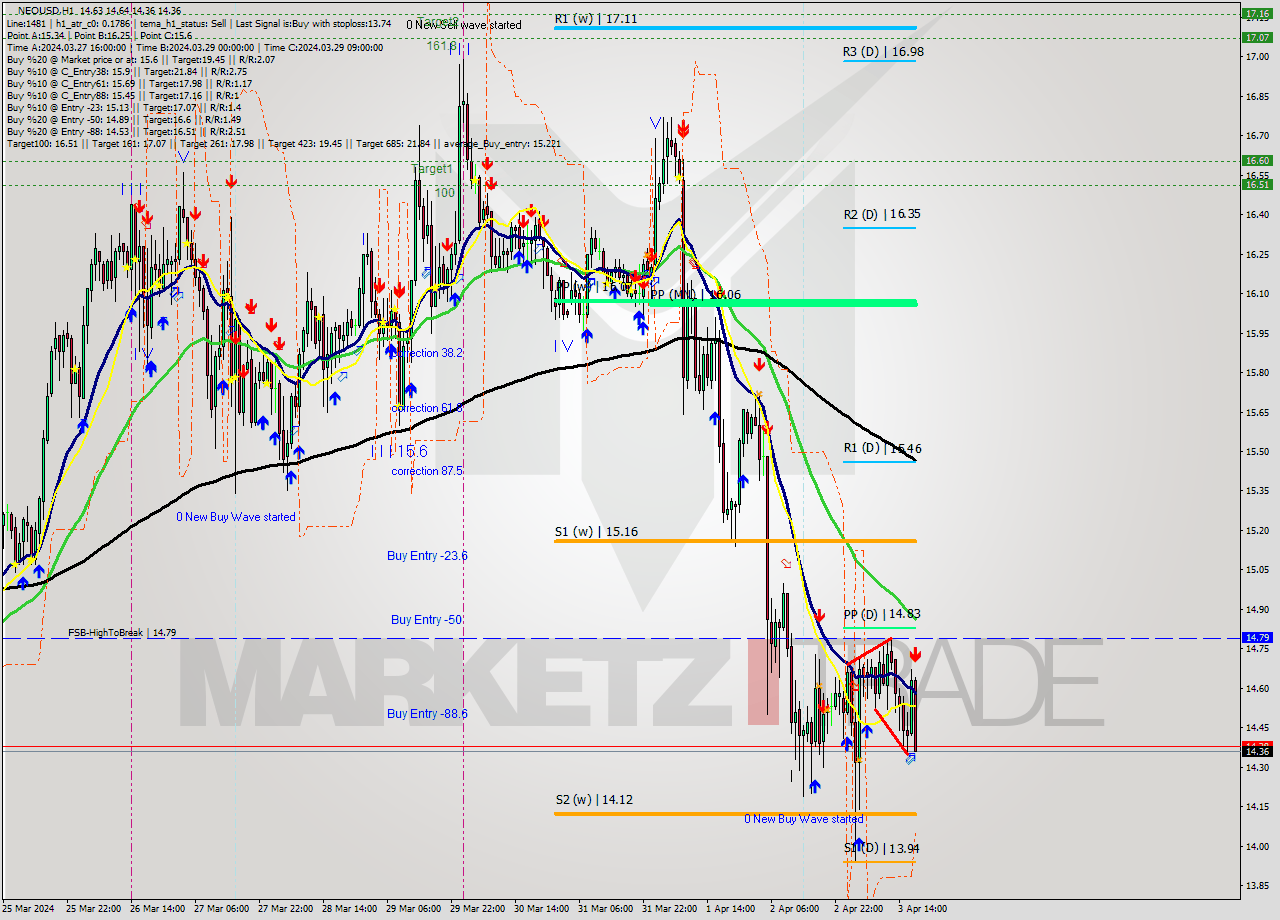Click the '25 Mar 2024' date on time axis

pos(30,909)
